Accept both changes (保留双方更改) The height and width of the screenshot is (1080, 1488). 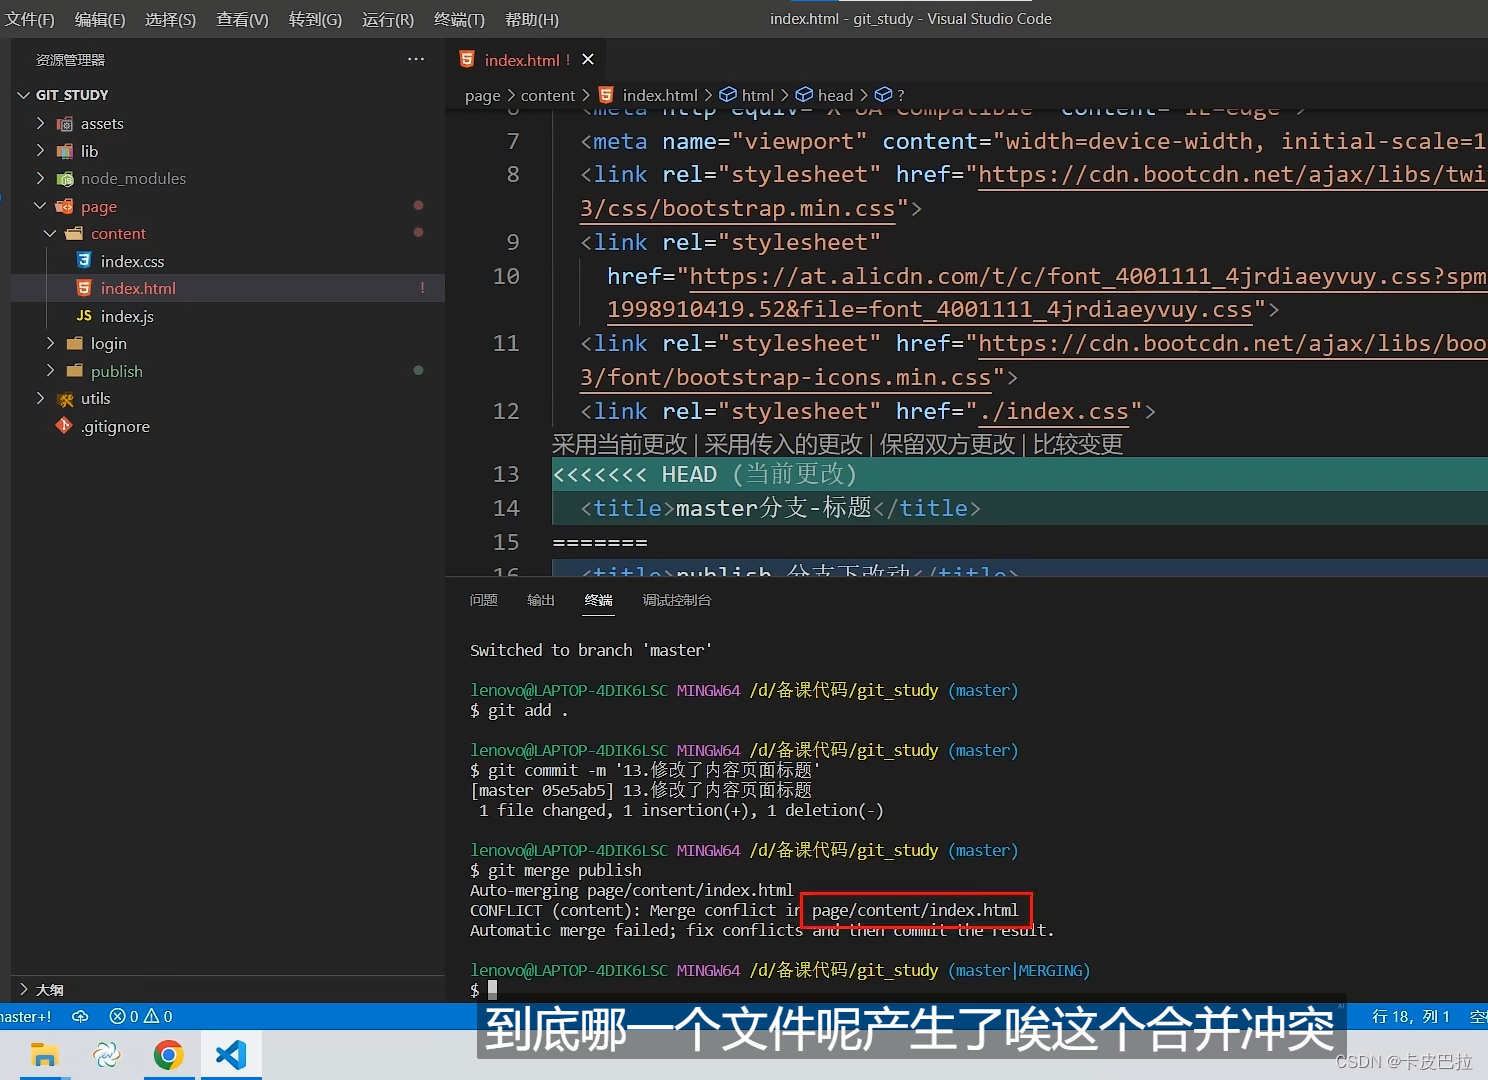coord(947,444)
